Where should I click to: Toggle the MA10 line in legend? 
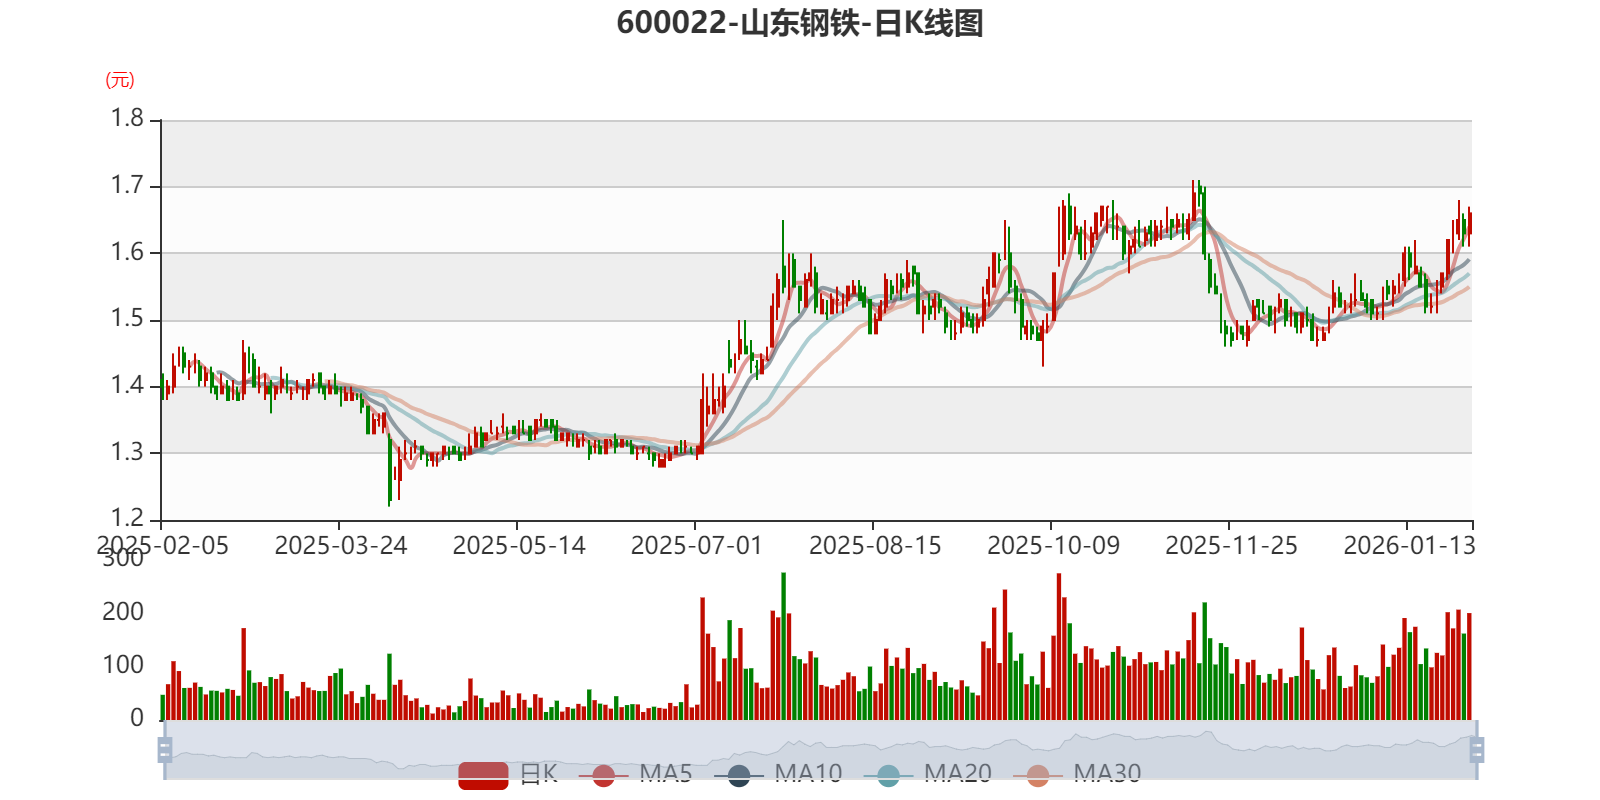click(778, 774)
